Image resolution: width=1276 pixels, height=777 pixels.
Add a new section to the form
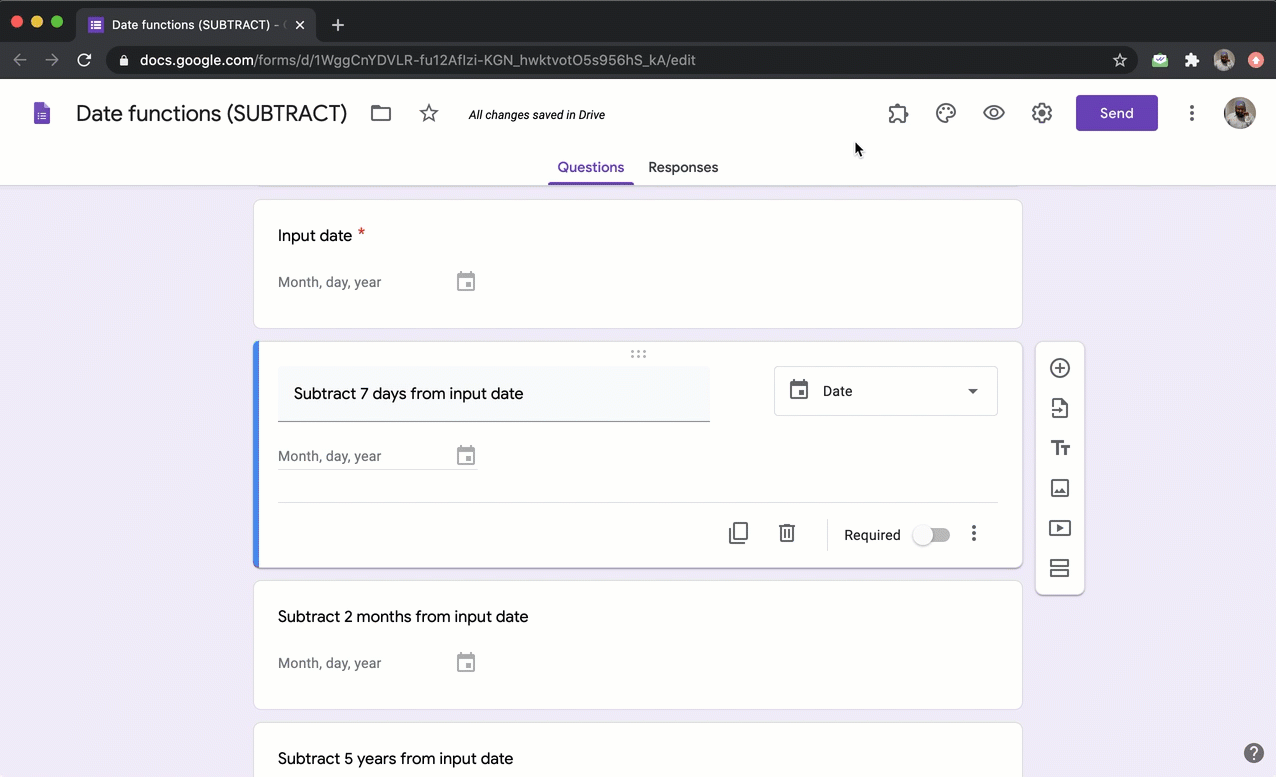click(1060, 568)
